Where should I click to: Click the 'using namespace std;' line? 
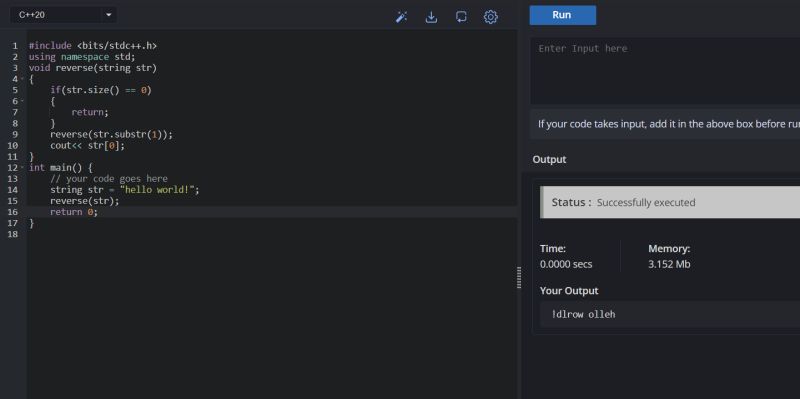82,57
